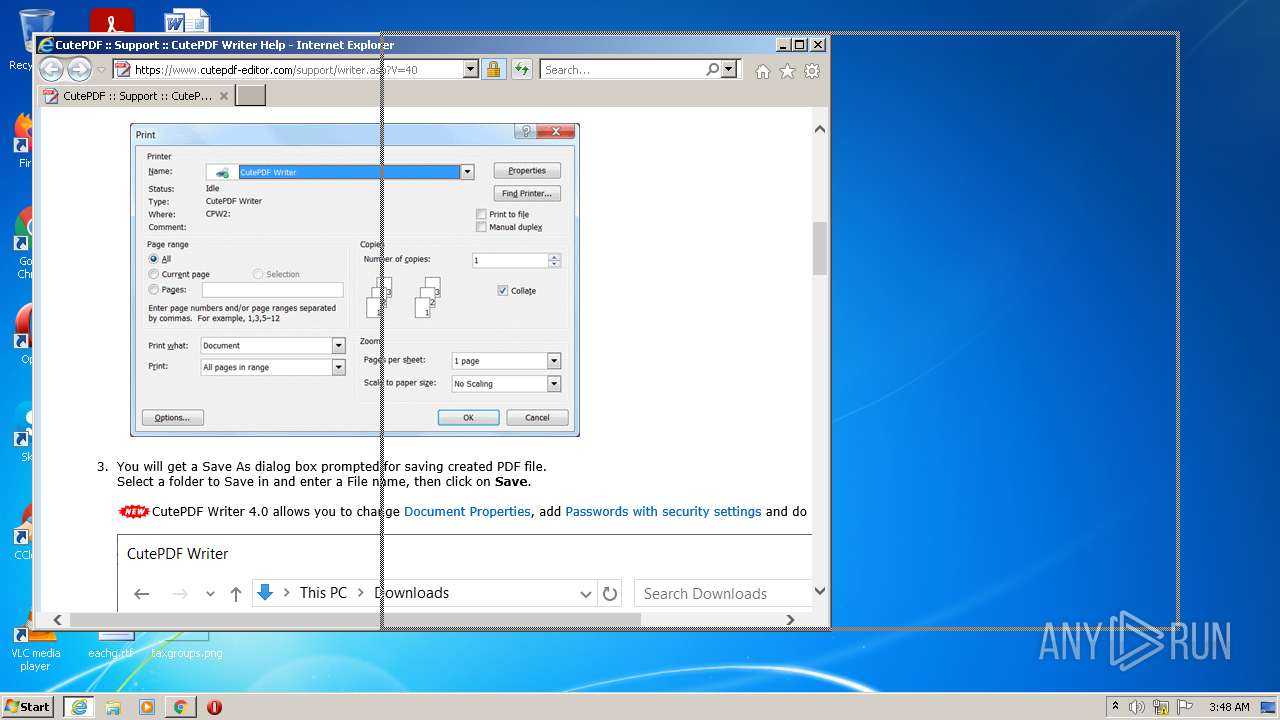Click horizontal scrollbar left arrow
The width and height of the screenshot is (1280, 720).
[57, 620]
